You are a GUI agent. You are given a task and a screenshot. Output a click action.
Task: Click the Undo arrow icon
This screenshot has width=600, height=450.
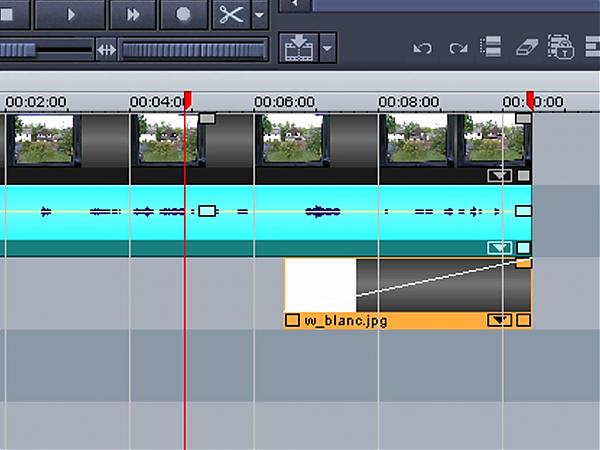pos(423,48)
